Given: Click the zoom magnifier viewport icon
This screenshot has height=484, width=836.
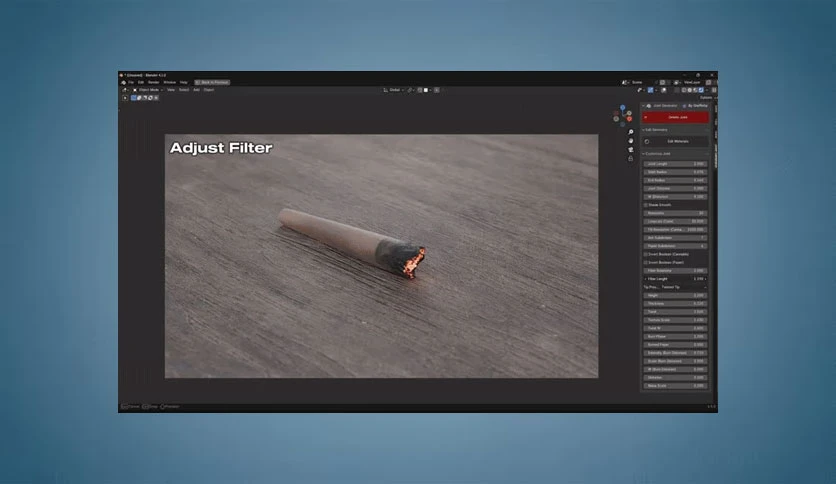Looking at the screenshot, I should pos(631,132).
